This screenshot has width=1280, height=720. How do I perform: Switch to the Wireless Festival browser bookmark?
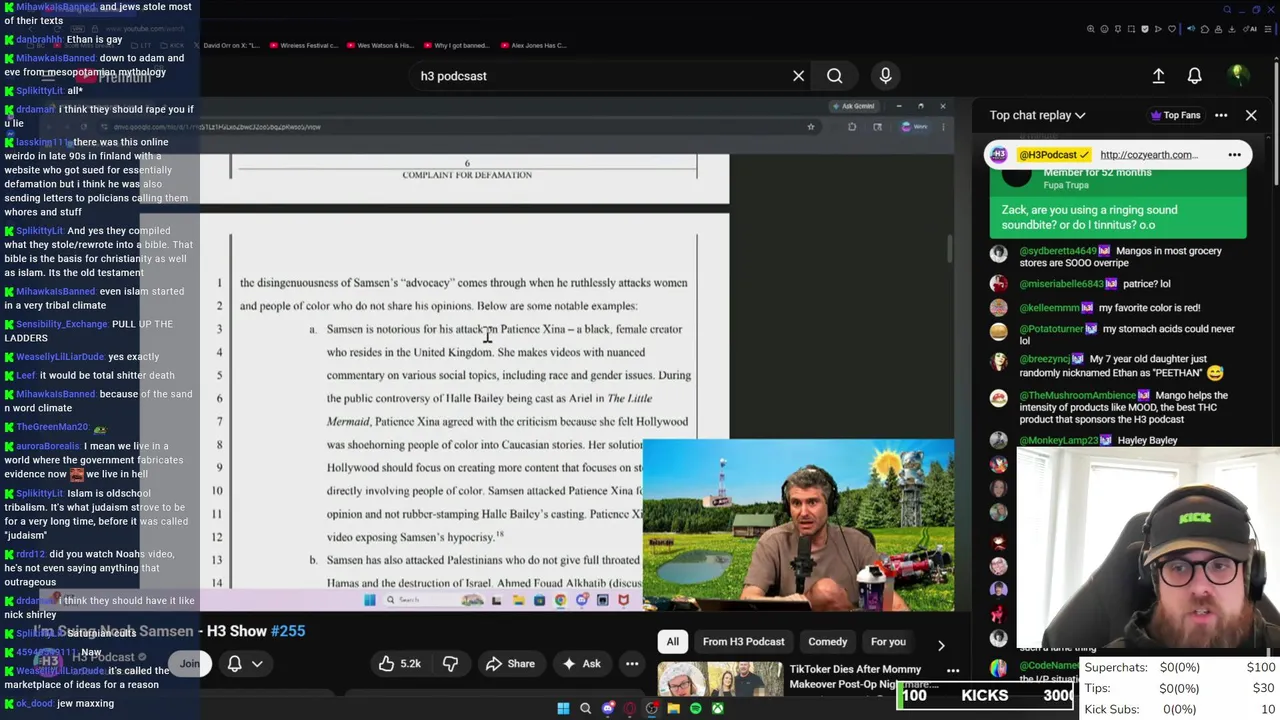(305, 45)
